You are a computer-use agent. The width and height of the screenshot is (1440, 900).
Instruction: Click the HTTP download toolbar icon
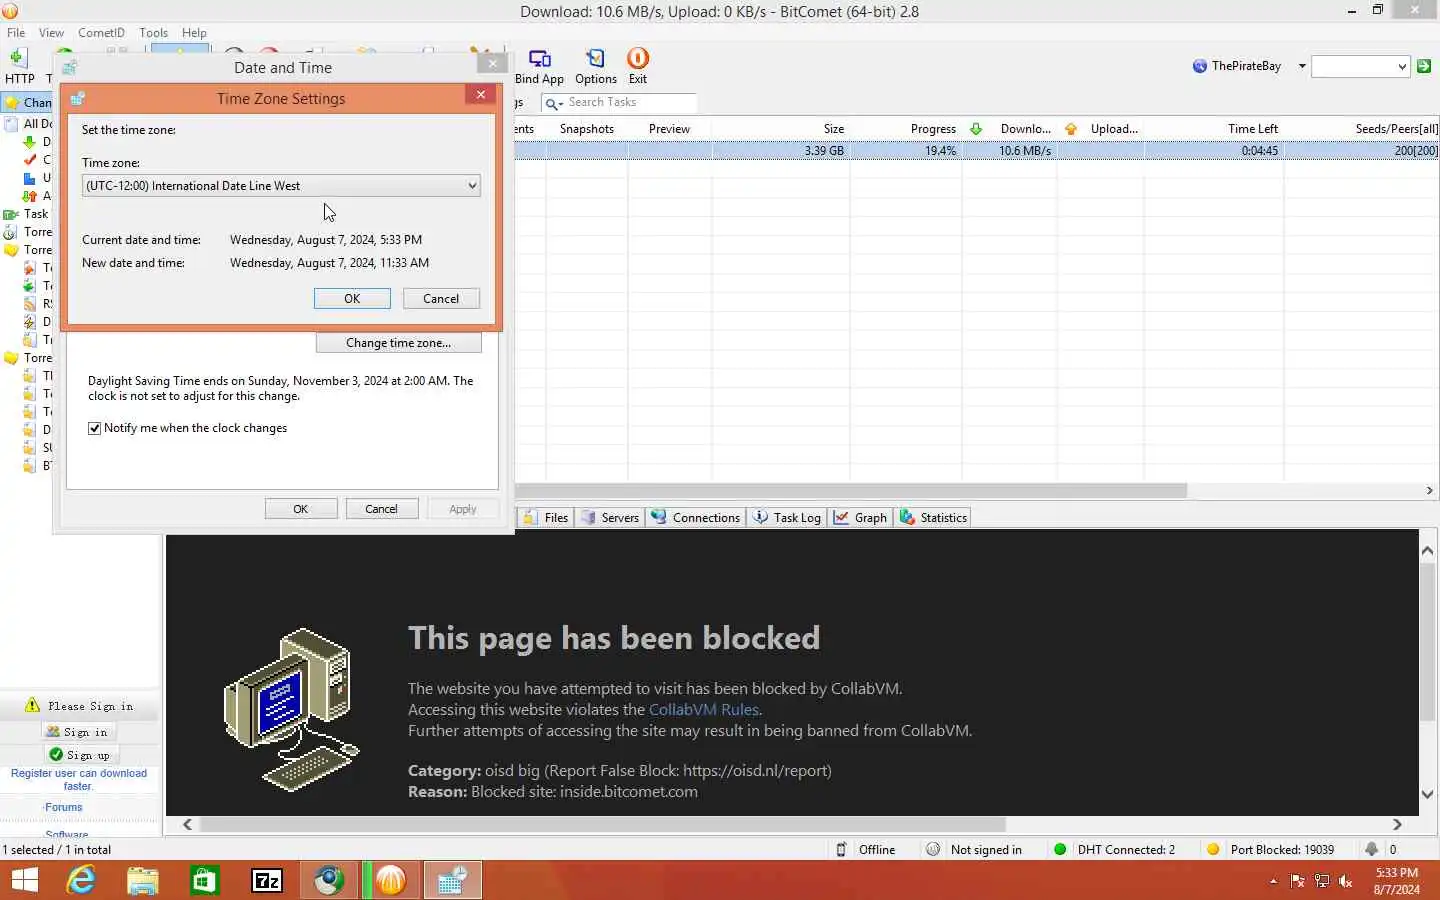click(19, 66)
